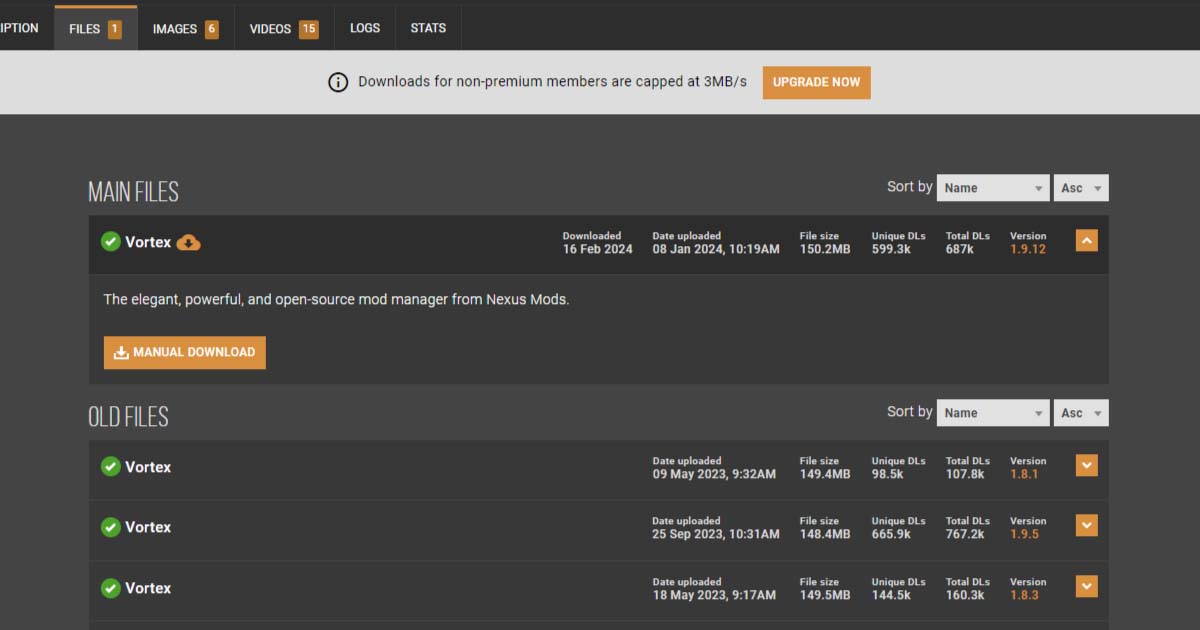Open the Old Files Asc order dropdown

pos(1081,413)
